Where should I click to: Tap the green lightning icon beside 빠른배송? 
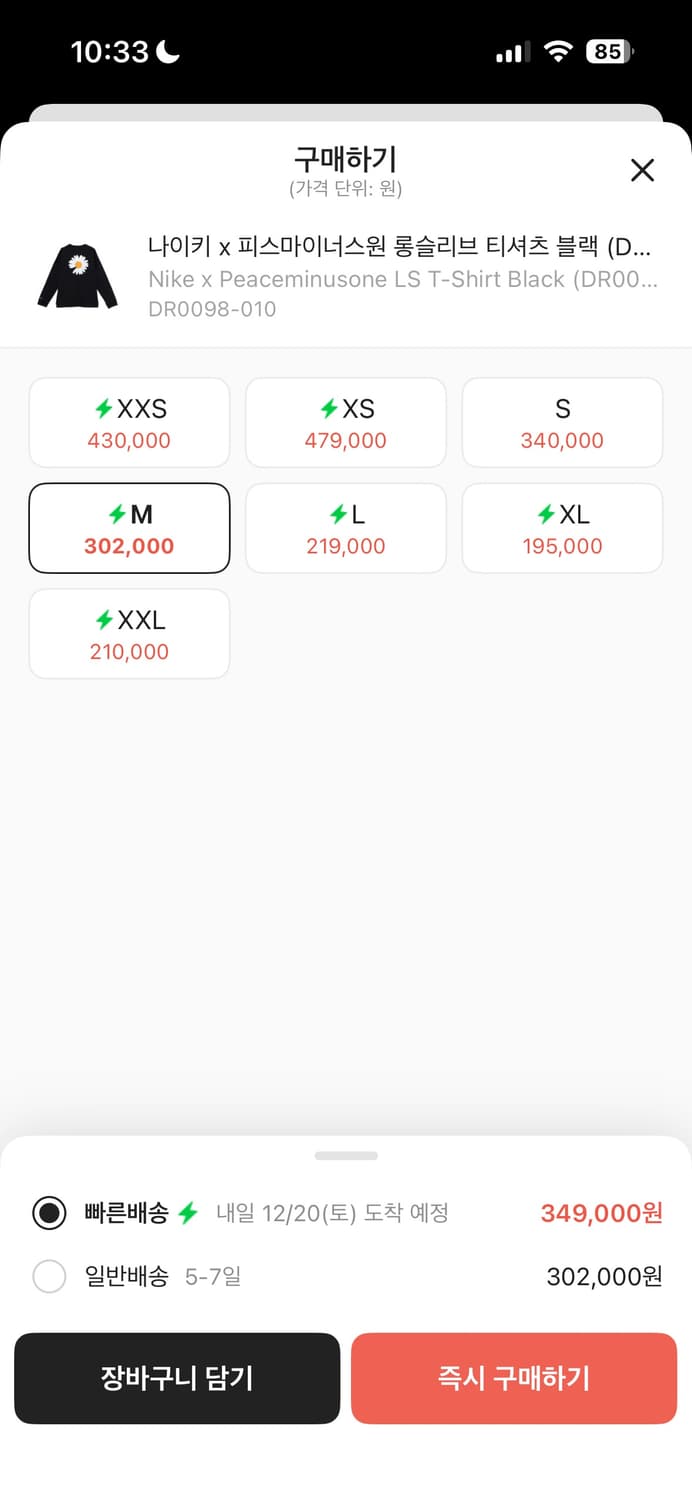click(x=188, y=1213)
